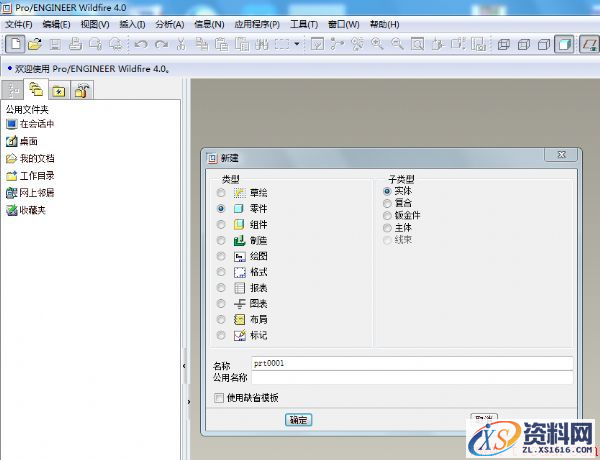The height and width of the screenshot is (460, 600).
Task: Select the 零件 type radio button
Action: click(x=221, y=209)
